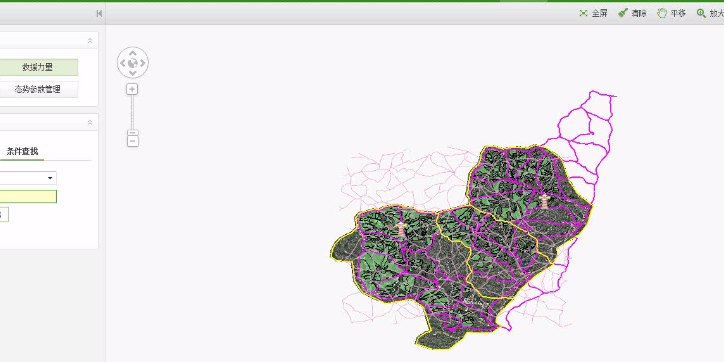Reset map view with globe icon
The image size is (724, 362).
pyautogui.click(x=133, y=62)
